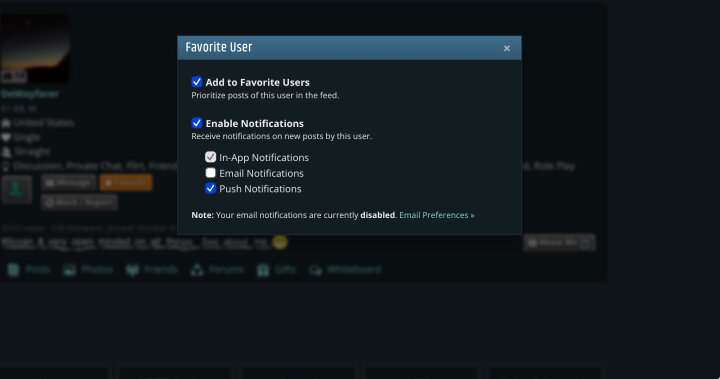Open the Email Preferences link
720x379 pixels.
(437, 215)
